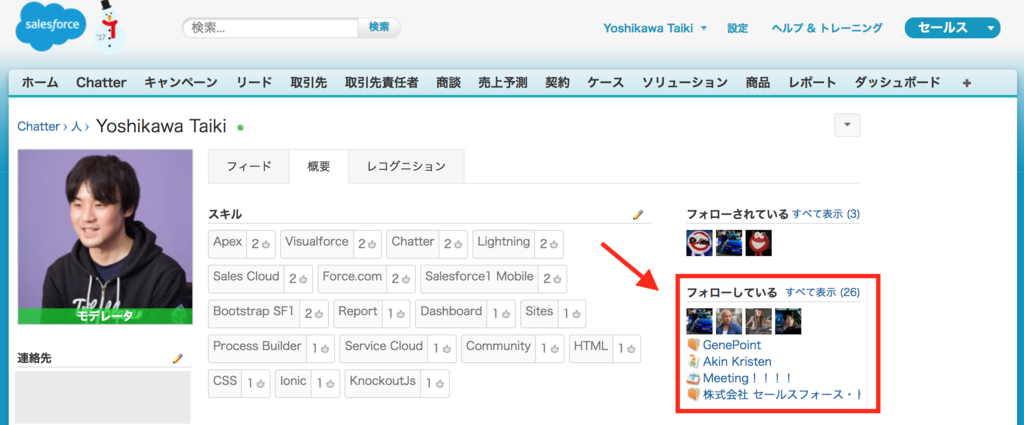
Task: Endorse the Community skill thumbs-up
Action: [x=553, y=349]
